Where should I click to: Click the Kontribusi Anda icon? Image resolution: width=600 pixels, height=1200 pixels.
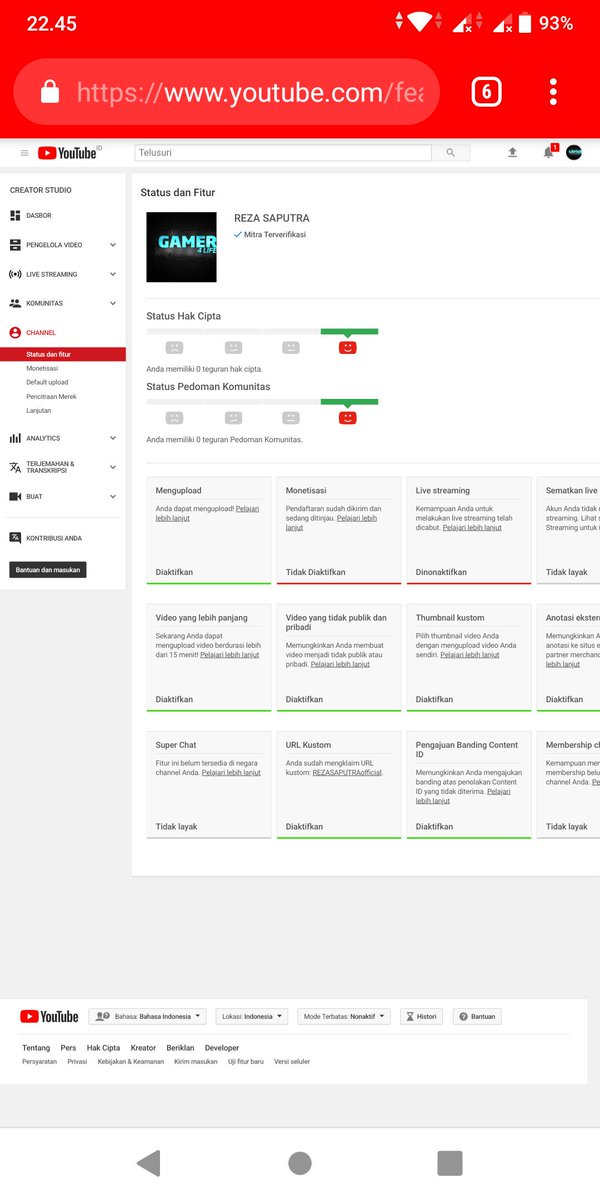[15, 538]
